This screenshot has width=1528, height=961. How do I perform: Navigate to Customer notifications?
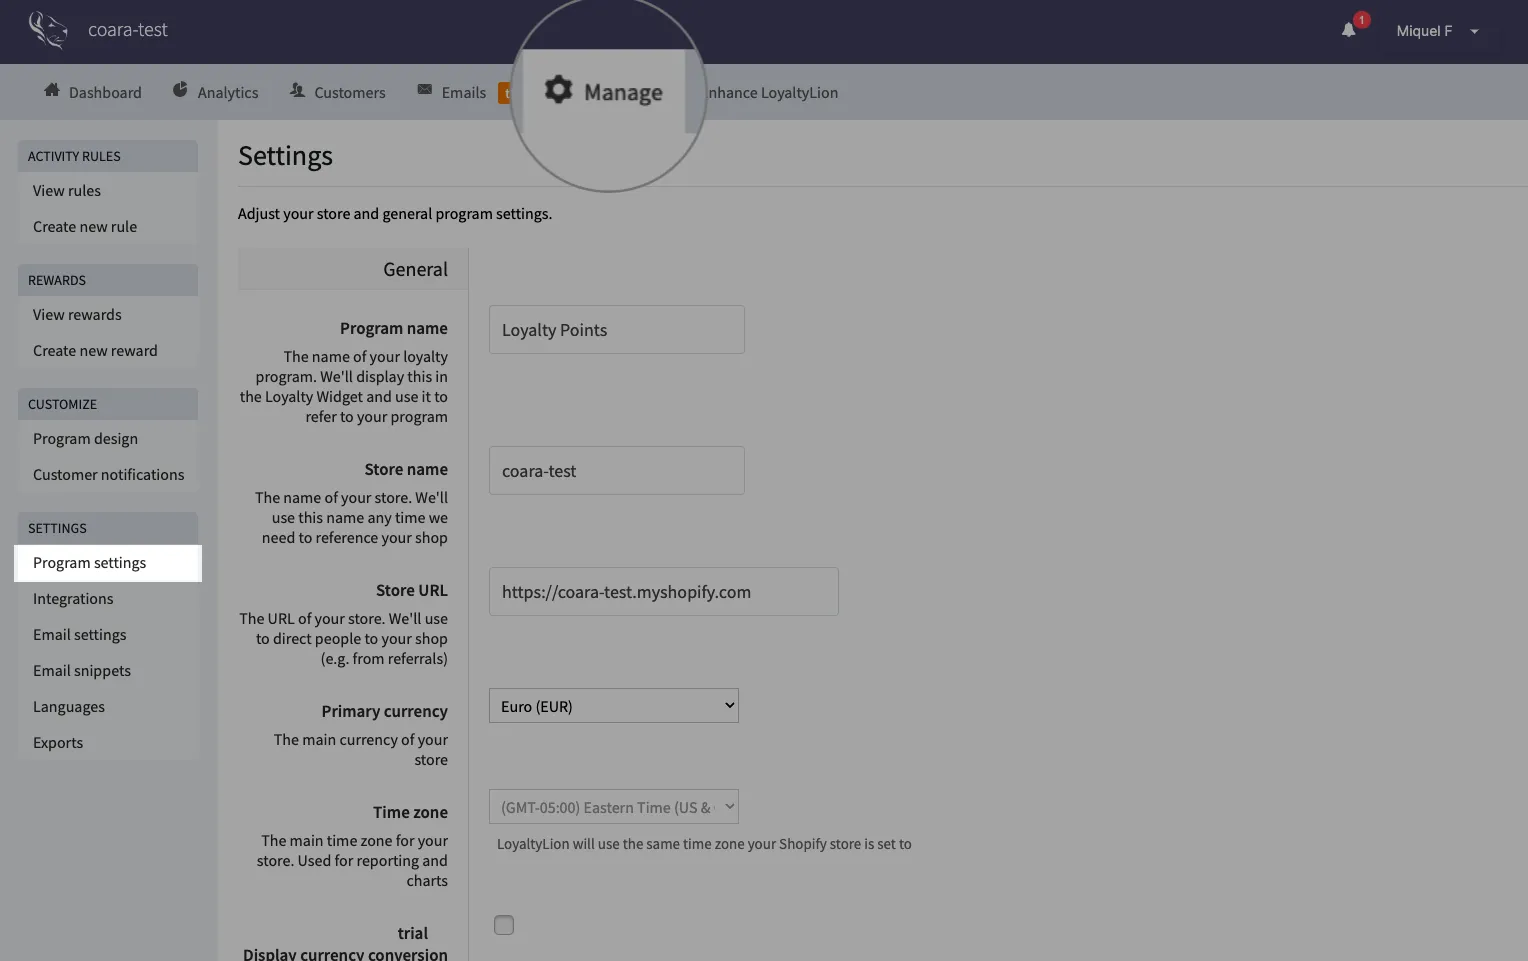pyautogui.click(x=108, y=475)
